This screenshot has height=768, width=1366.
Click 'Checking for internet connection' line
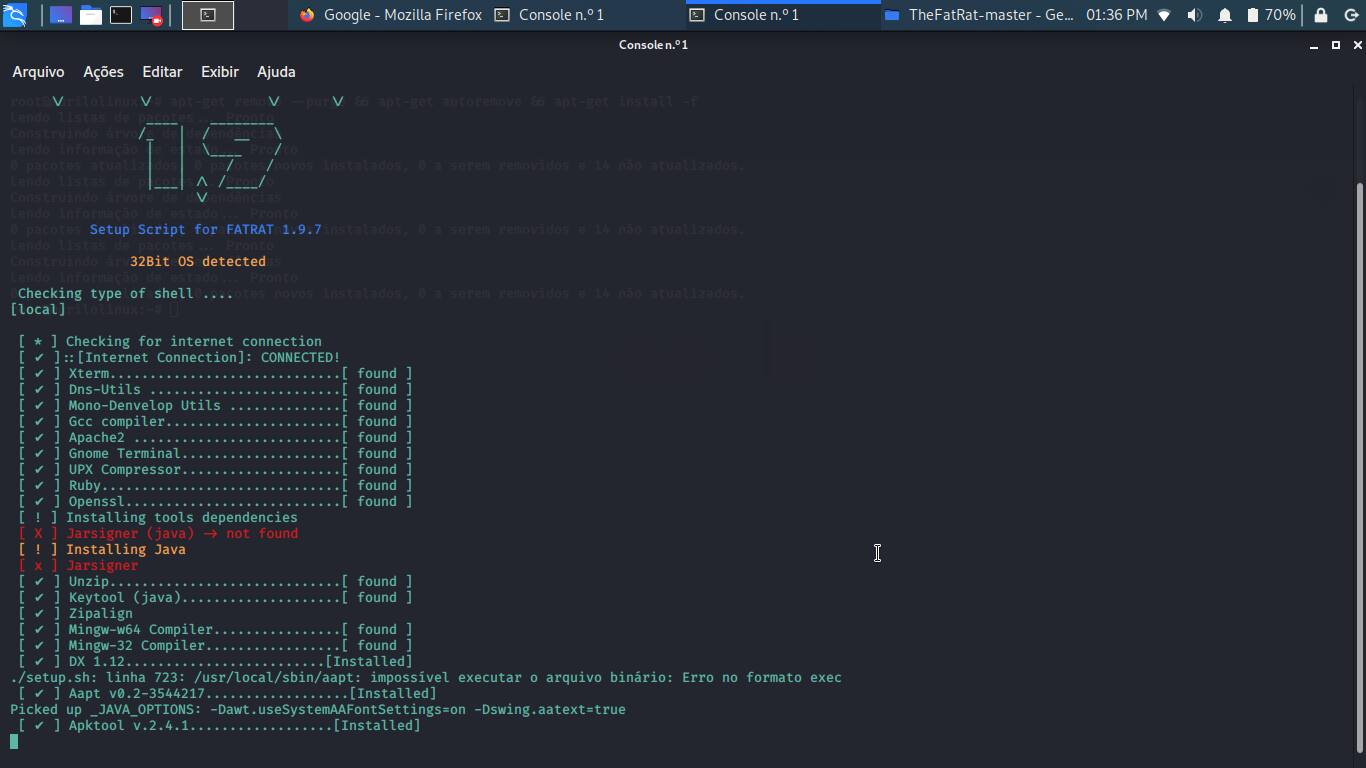point(170,341)
